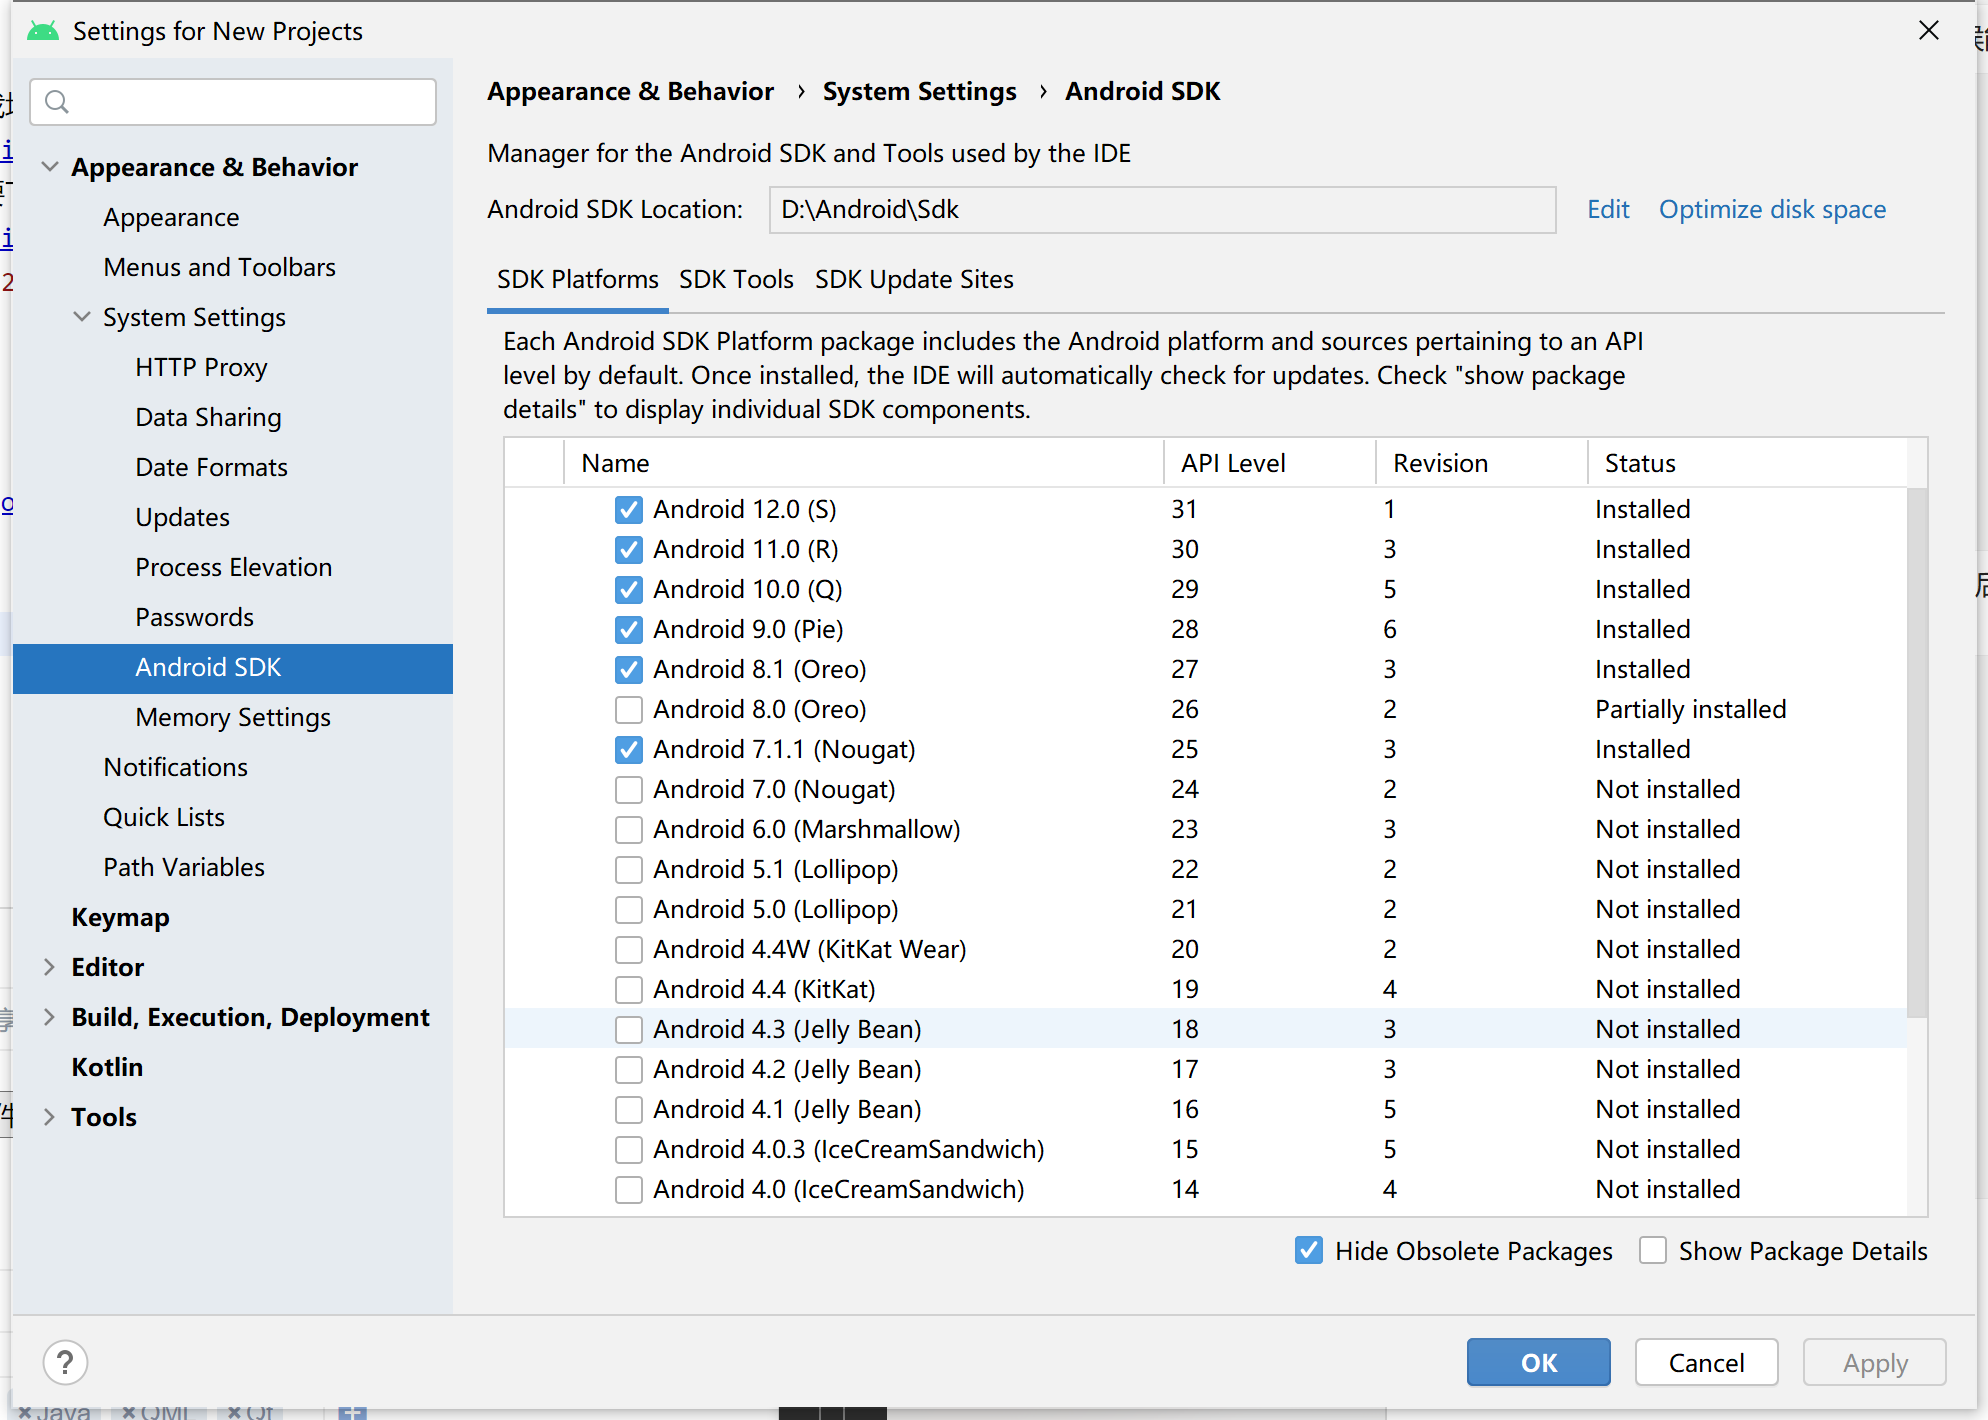Enable Show Package Details checkbox
The width and height of the screenshot is (1988, 1420).
click(1652, 1250)
